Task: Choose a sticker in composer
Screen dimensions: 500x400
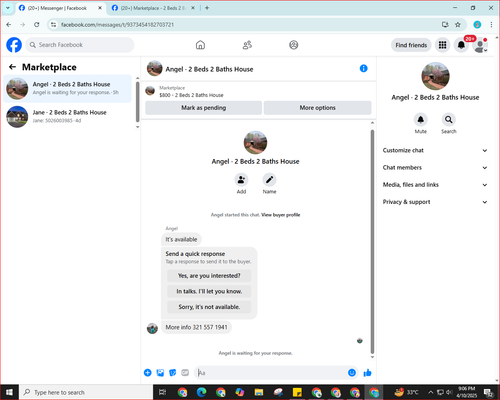Action: 173,373
